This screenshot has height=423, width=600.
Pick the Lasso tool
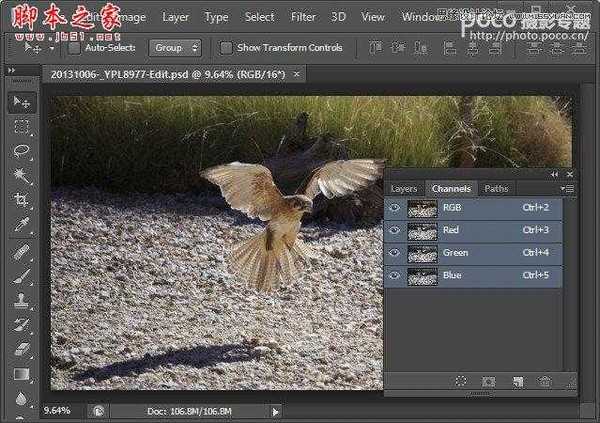(x=21, y=151)
